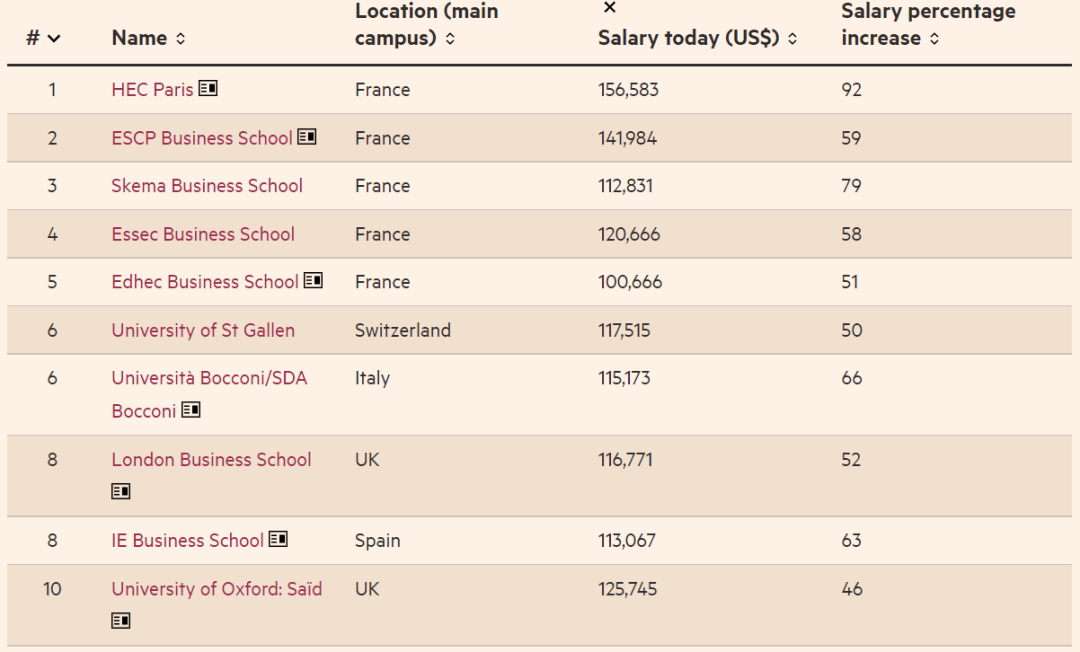Screen dimensions: 1080x652
Task: Click the profile icon beside HEC Paris
Action: [208, 88]
